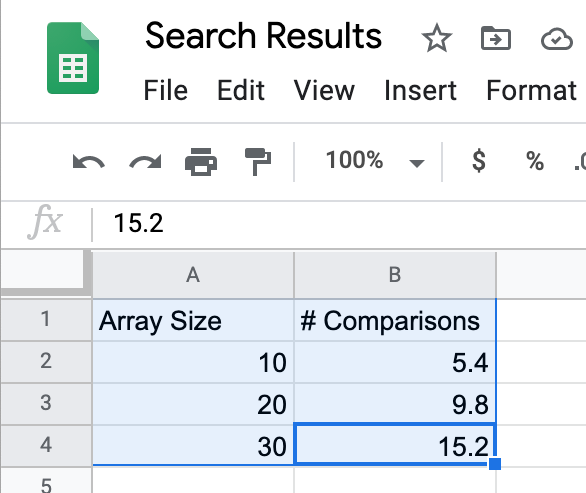Click the move to folder icon
Image resolution: width=586 pixels, height=493 pixels.
(496, 38)
